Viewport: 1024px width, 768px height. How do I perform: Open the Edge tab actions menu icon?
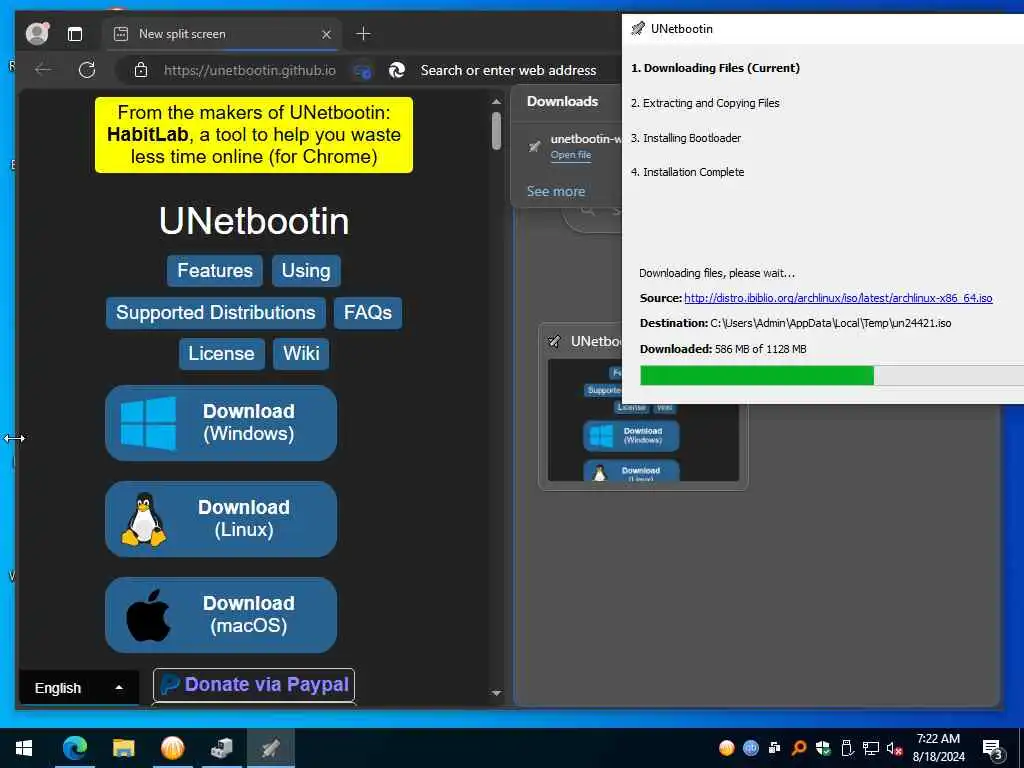[x=75, y=34]
